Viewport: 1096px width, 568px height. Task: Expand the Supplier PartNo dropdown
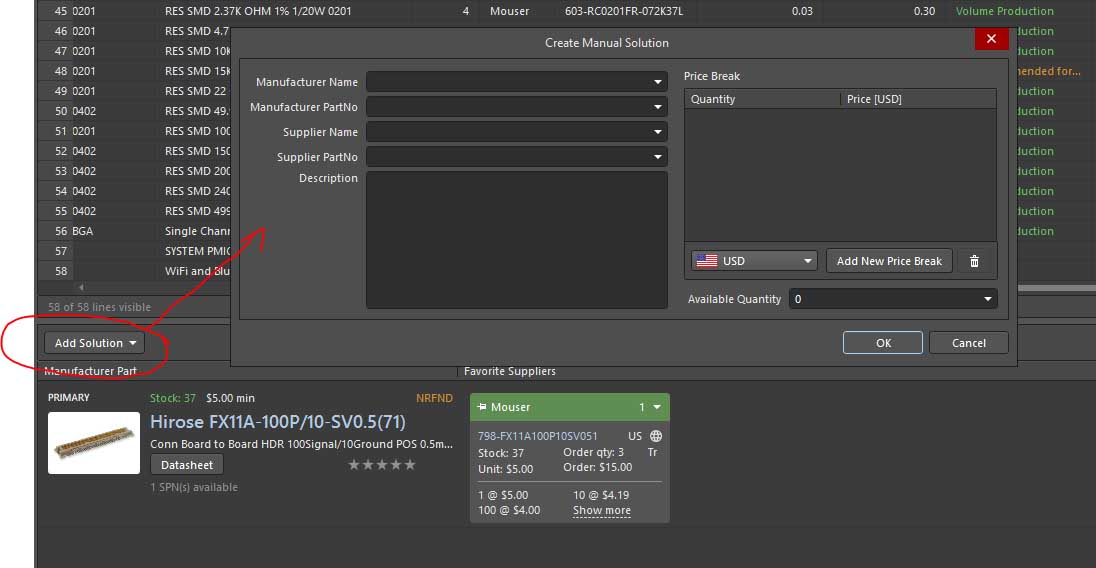(x=658, y=157)
